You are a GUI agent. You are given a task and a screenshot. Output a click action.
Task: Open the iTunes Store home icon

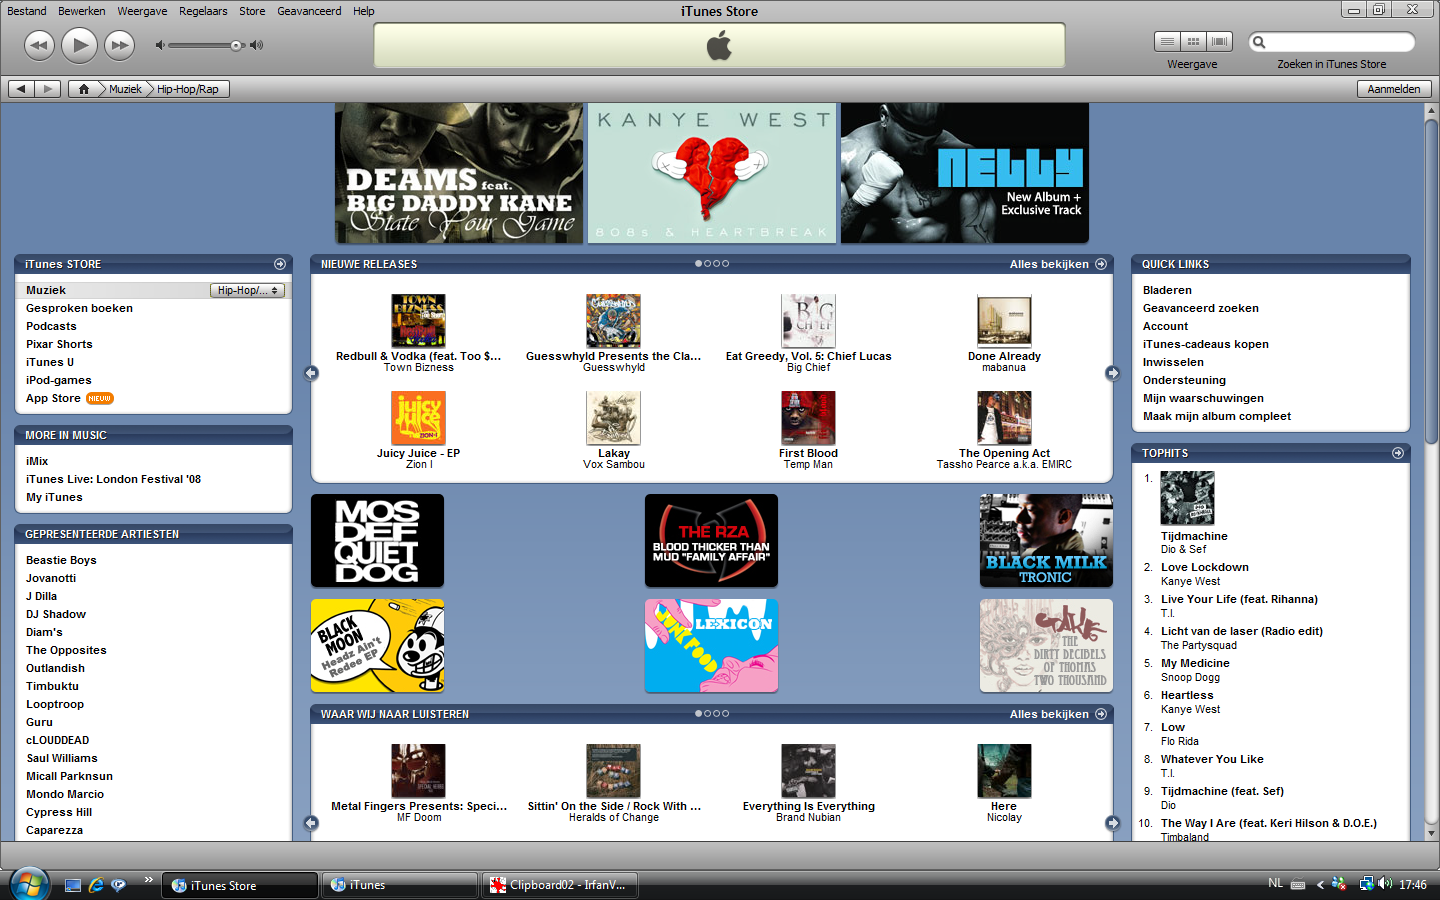[x=84, y=89]
